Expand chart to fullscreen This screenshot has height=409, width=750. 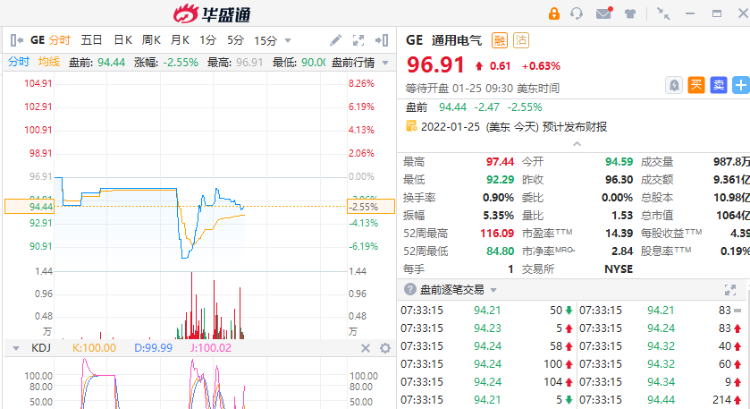tap(358, 40)
